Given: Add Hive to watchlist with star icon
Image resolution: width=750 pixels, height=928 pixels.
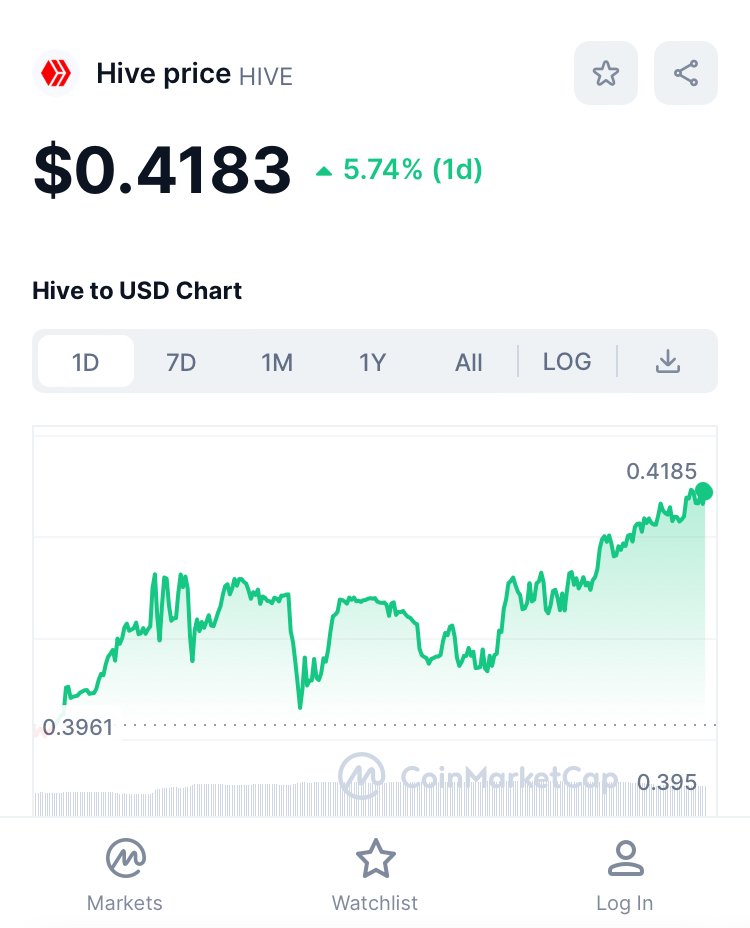Looking at the screenshot, I should (x=606, y=73).
